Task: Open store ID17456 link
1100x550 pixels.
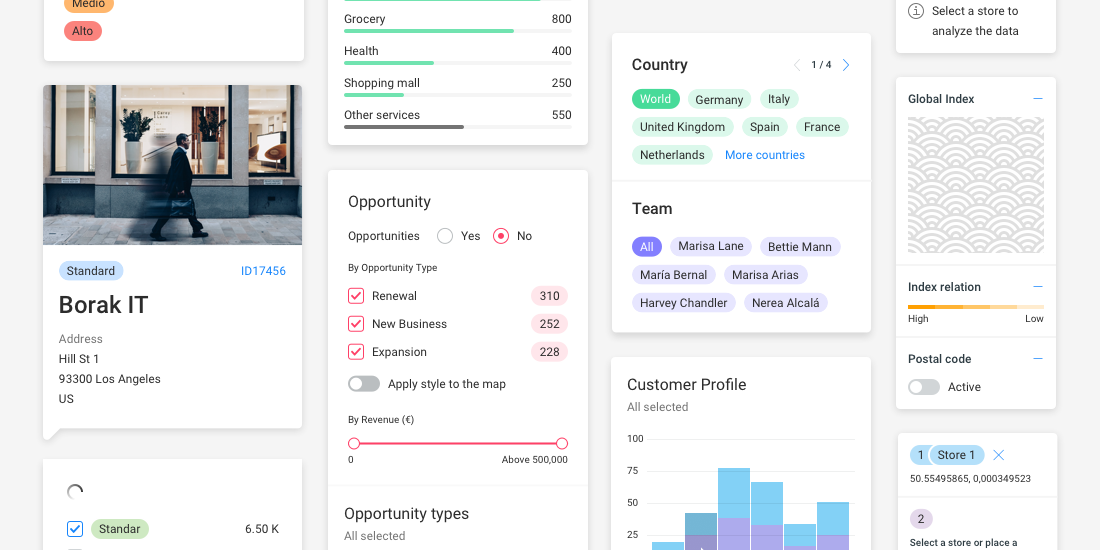Action: [263, 271]
